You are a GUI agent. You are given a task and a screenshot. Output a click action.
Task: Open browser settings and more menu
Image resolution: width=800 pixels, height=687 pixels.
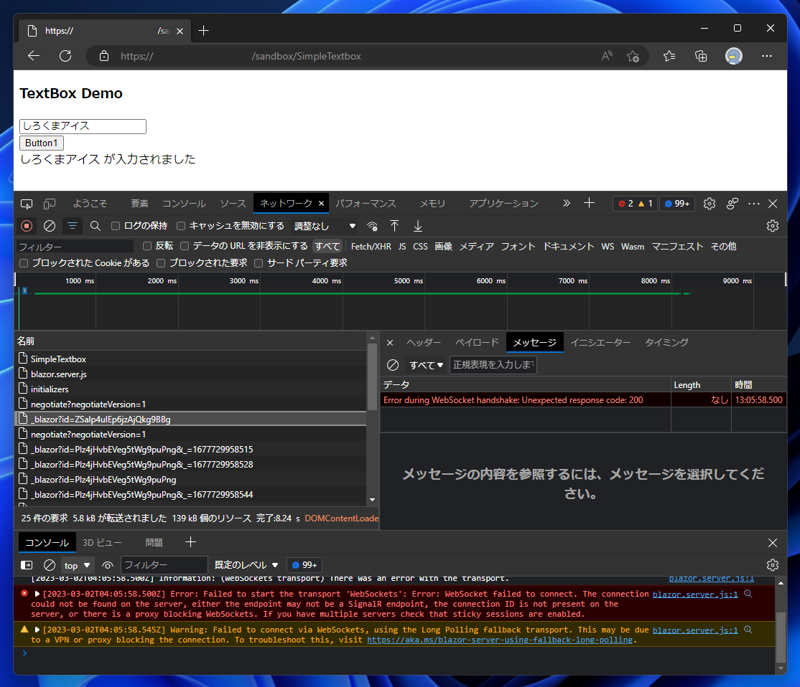pyautogui.click(x=767, y=56)
